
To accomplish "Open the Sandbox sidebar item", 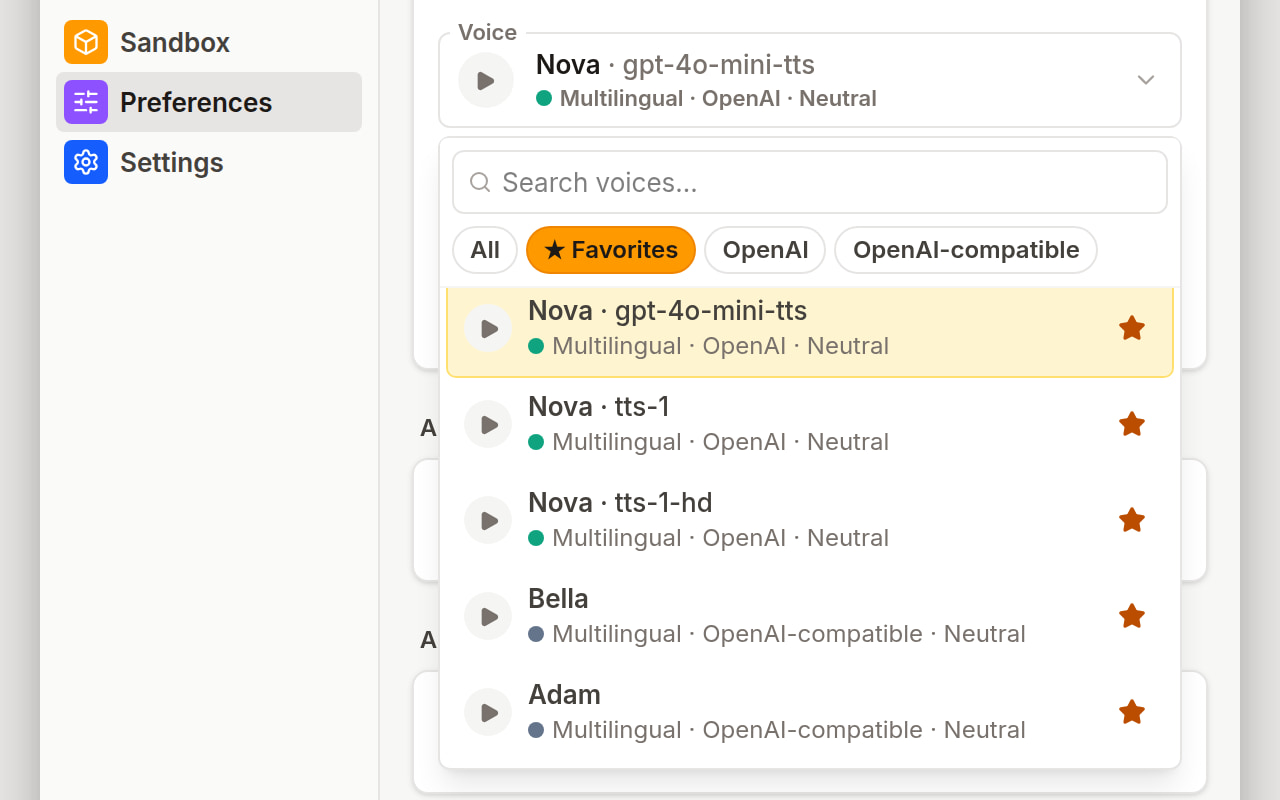I will coord(209,42).
